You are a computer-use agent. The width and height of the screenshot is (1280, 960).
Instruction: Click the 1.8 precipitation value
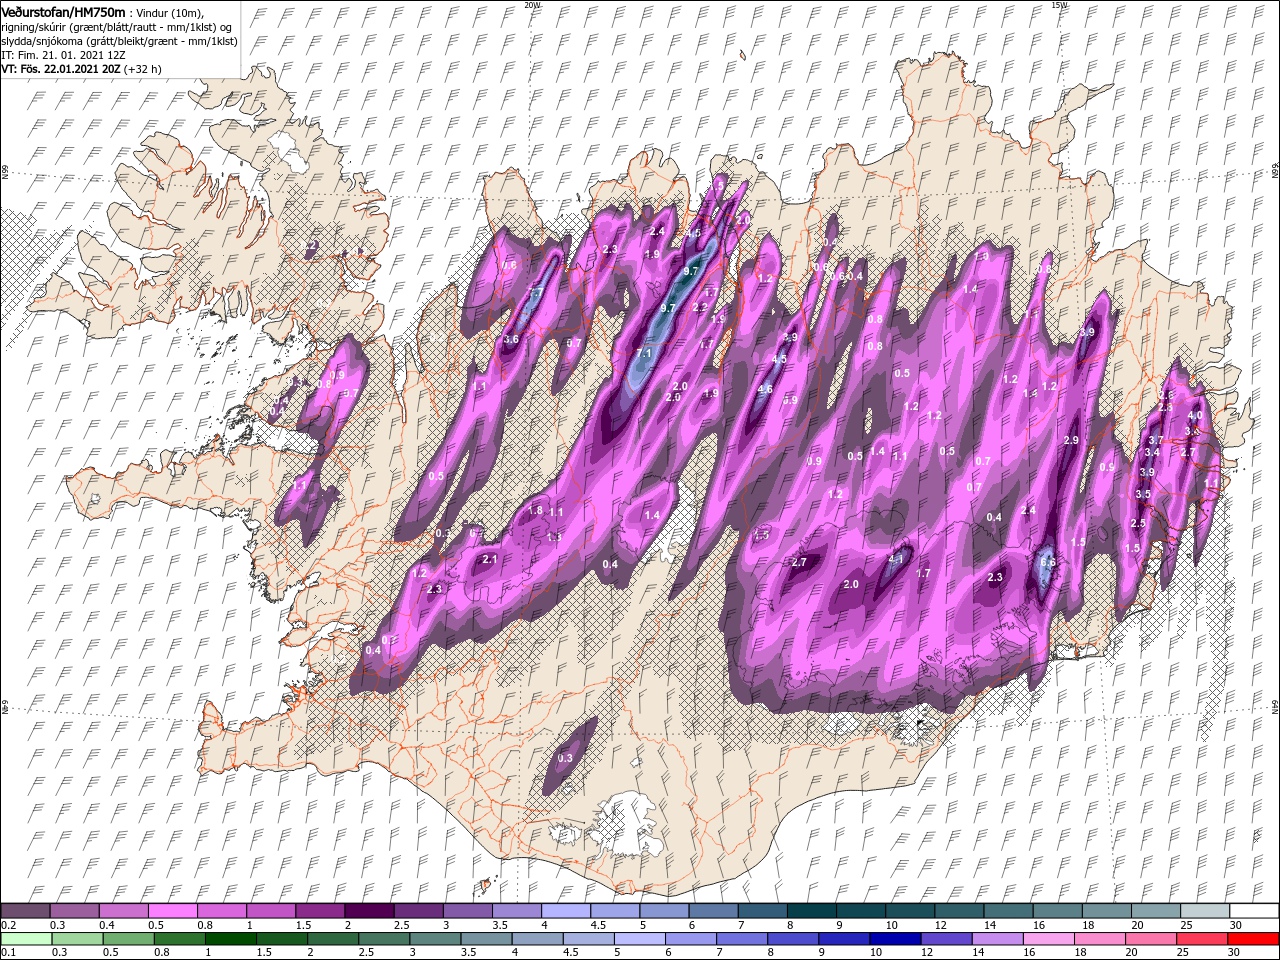535,510
